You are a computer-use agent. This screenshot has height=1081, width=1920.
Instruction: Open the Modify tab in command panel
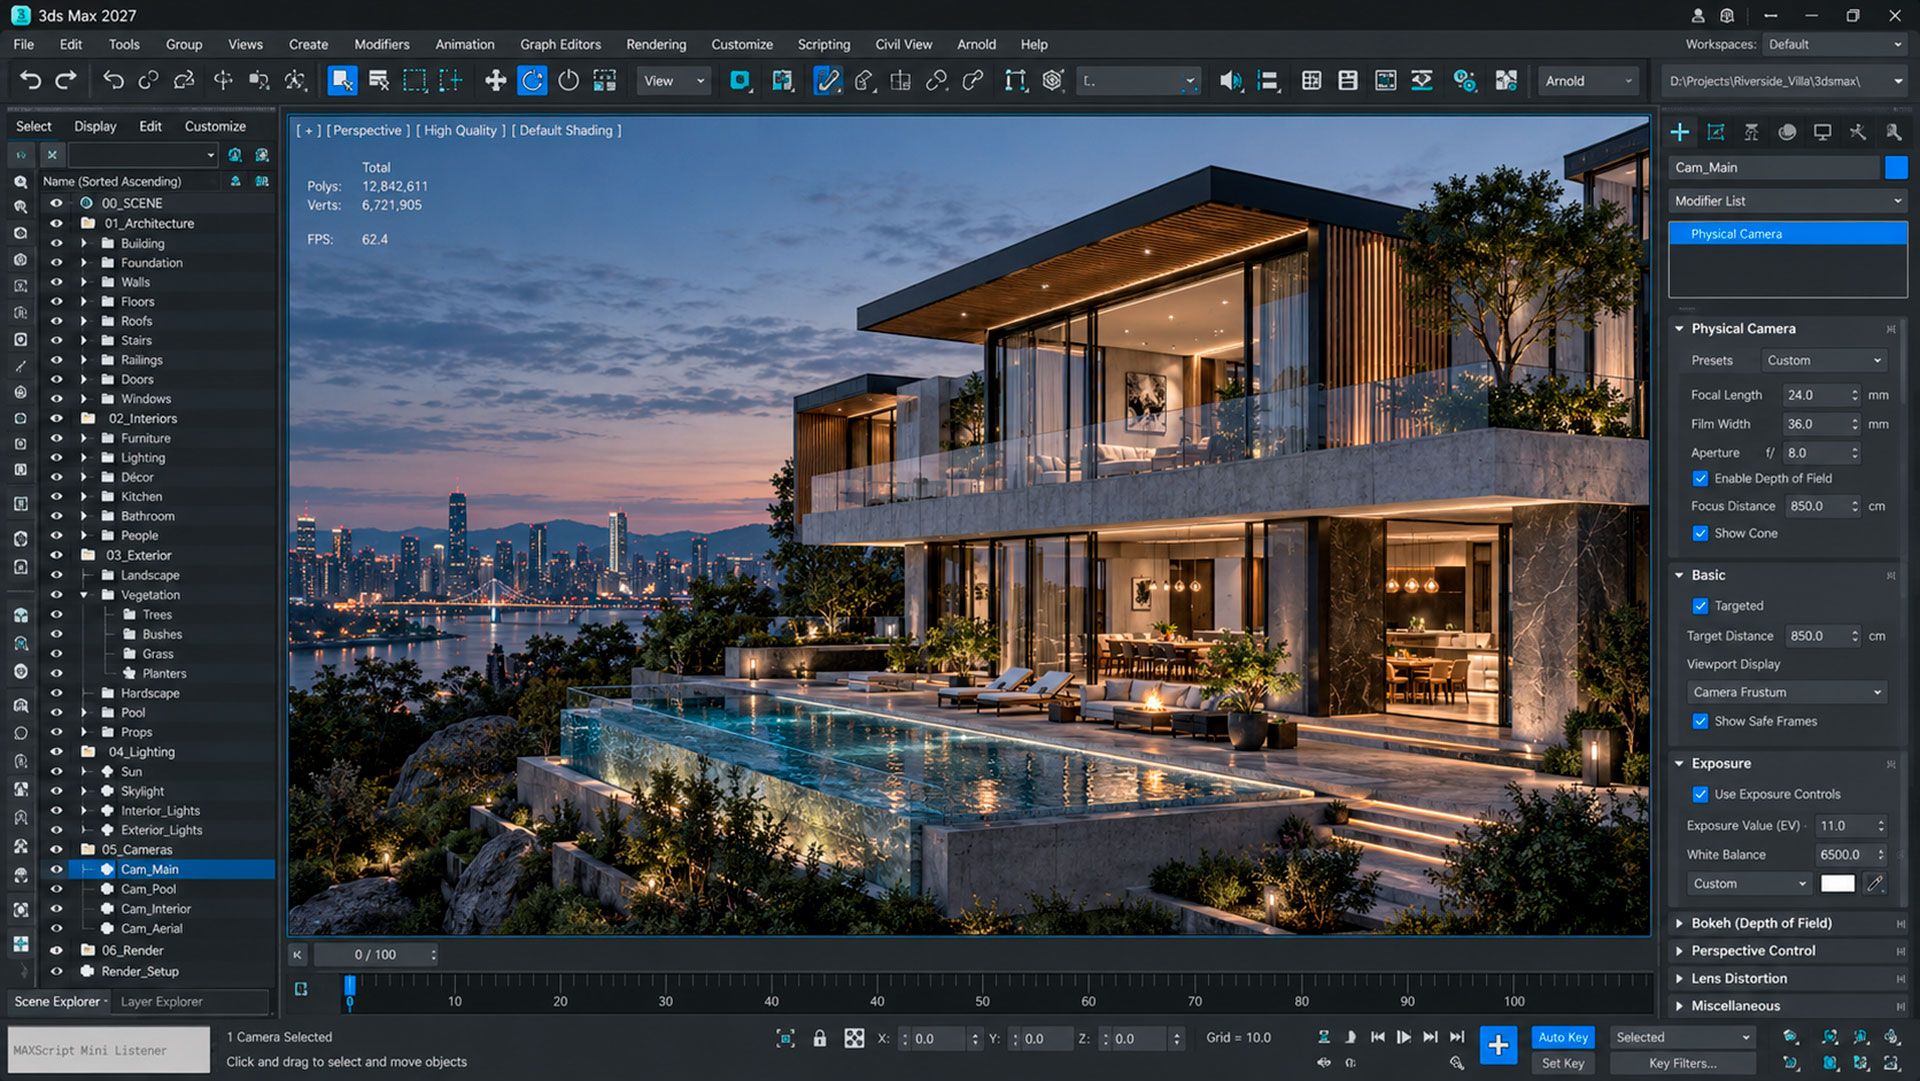tap(1716, 132)
